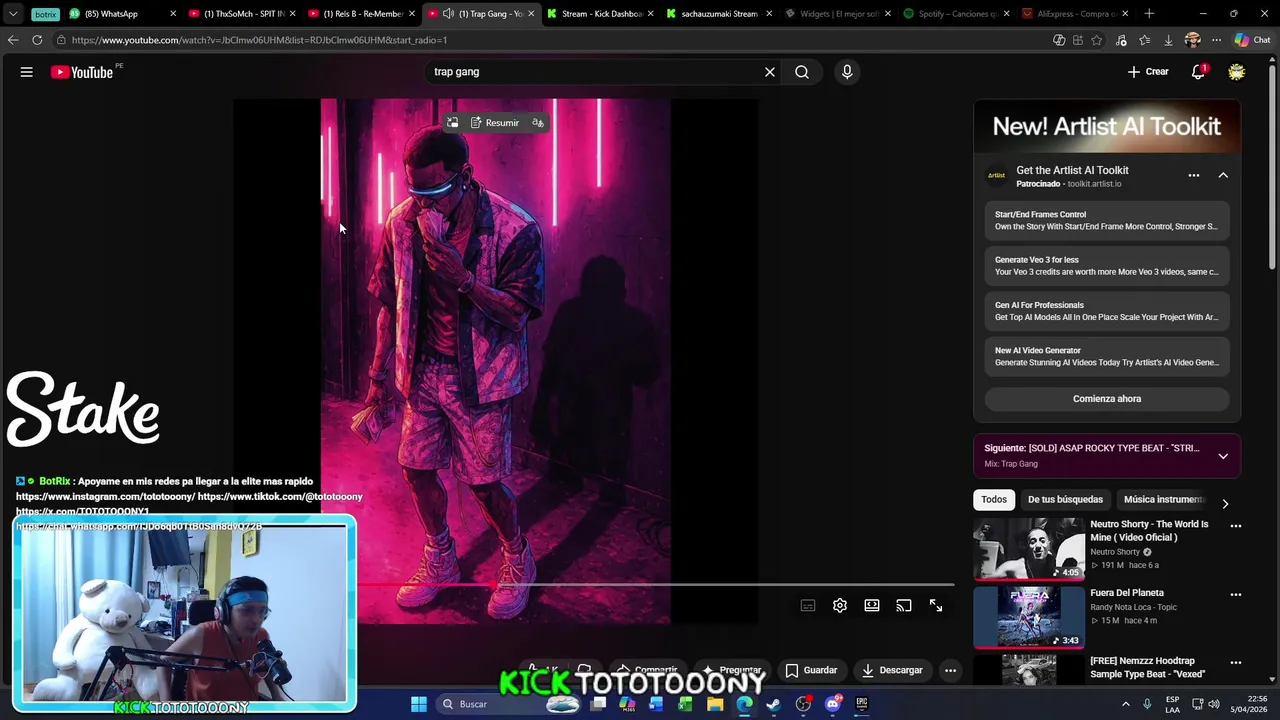Switch to the ThxSoMch SPIT browser tab
The image size is (1280, 720).
240,14
